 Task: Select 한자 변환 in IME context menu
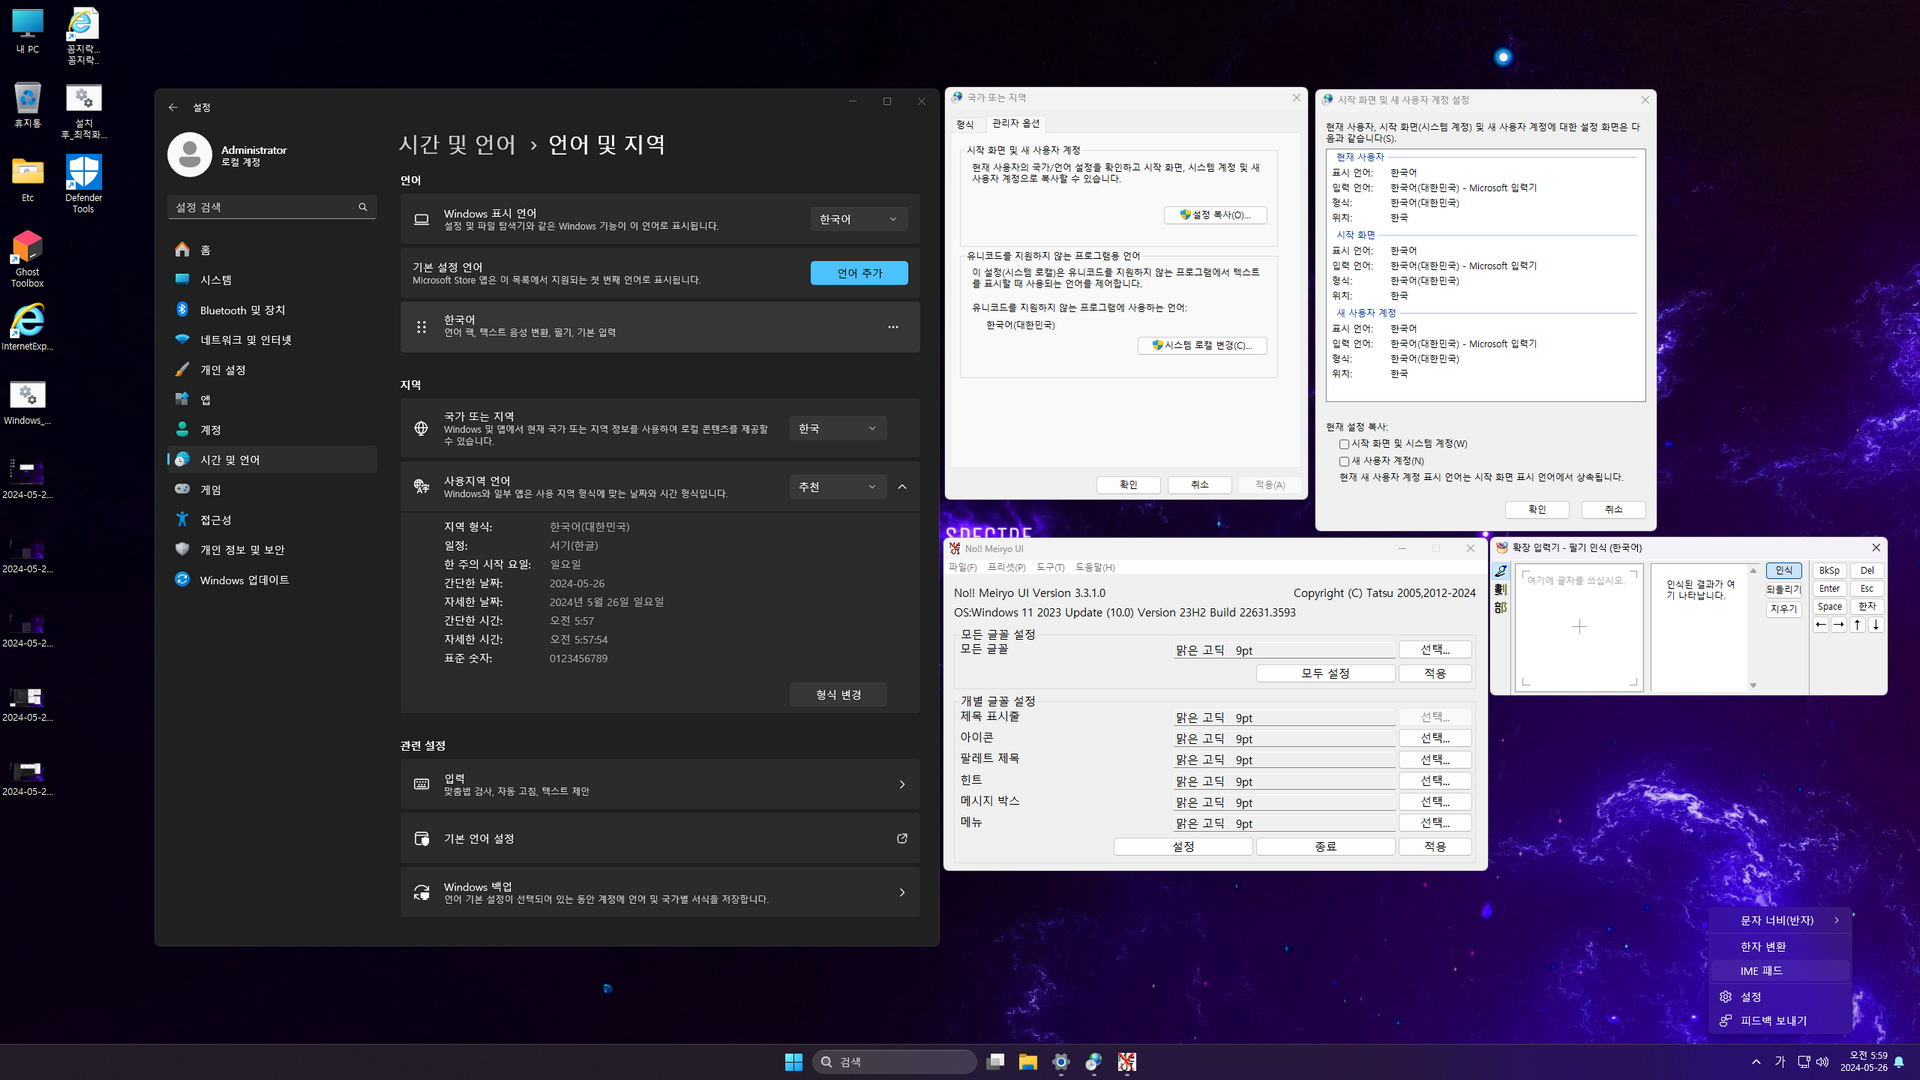(x=1763, y=946)
